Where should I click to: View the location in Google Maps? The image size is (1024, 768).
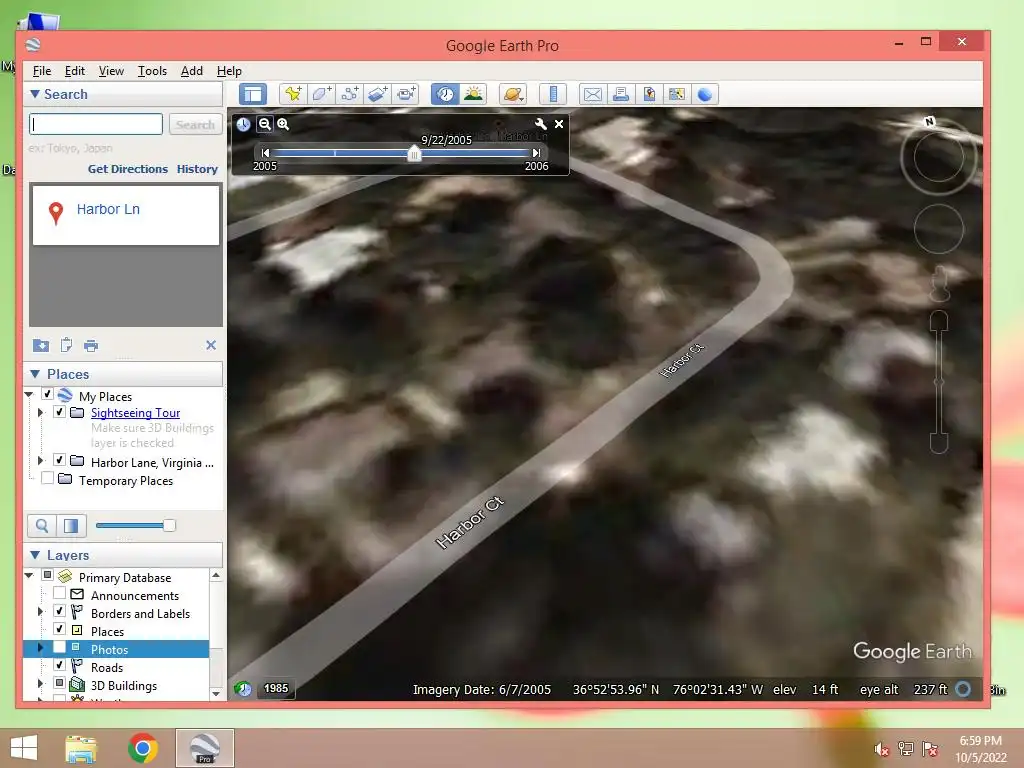[x=677, y=94]
